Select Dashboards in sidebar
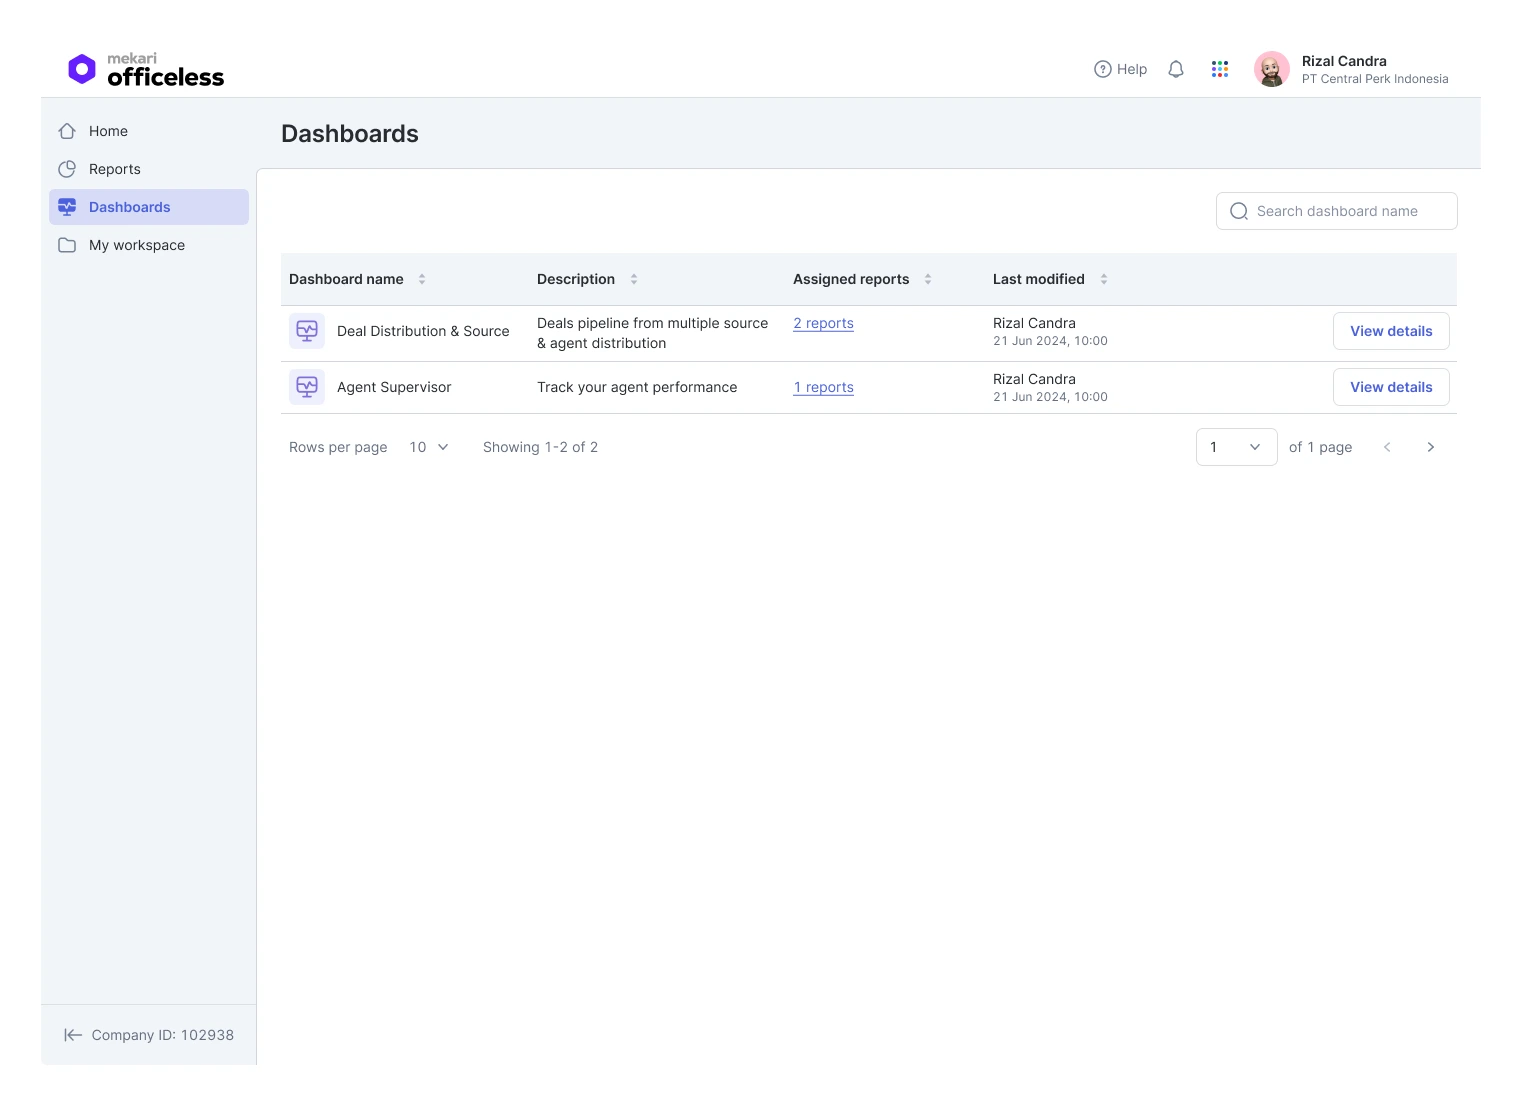1522x1106 pixels. (149, 207)
